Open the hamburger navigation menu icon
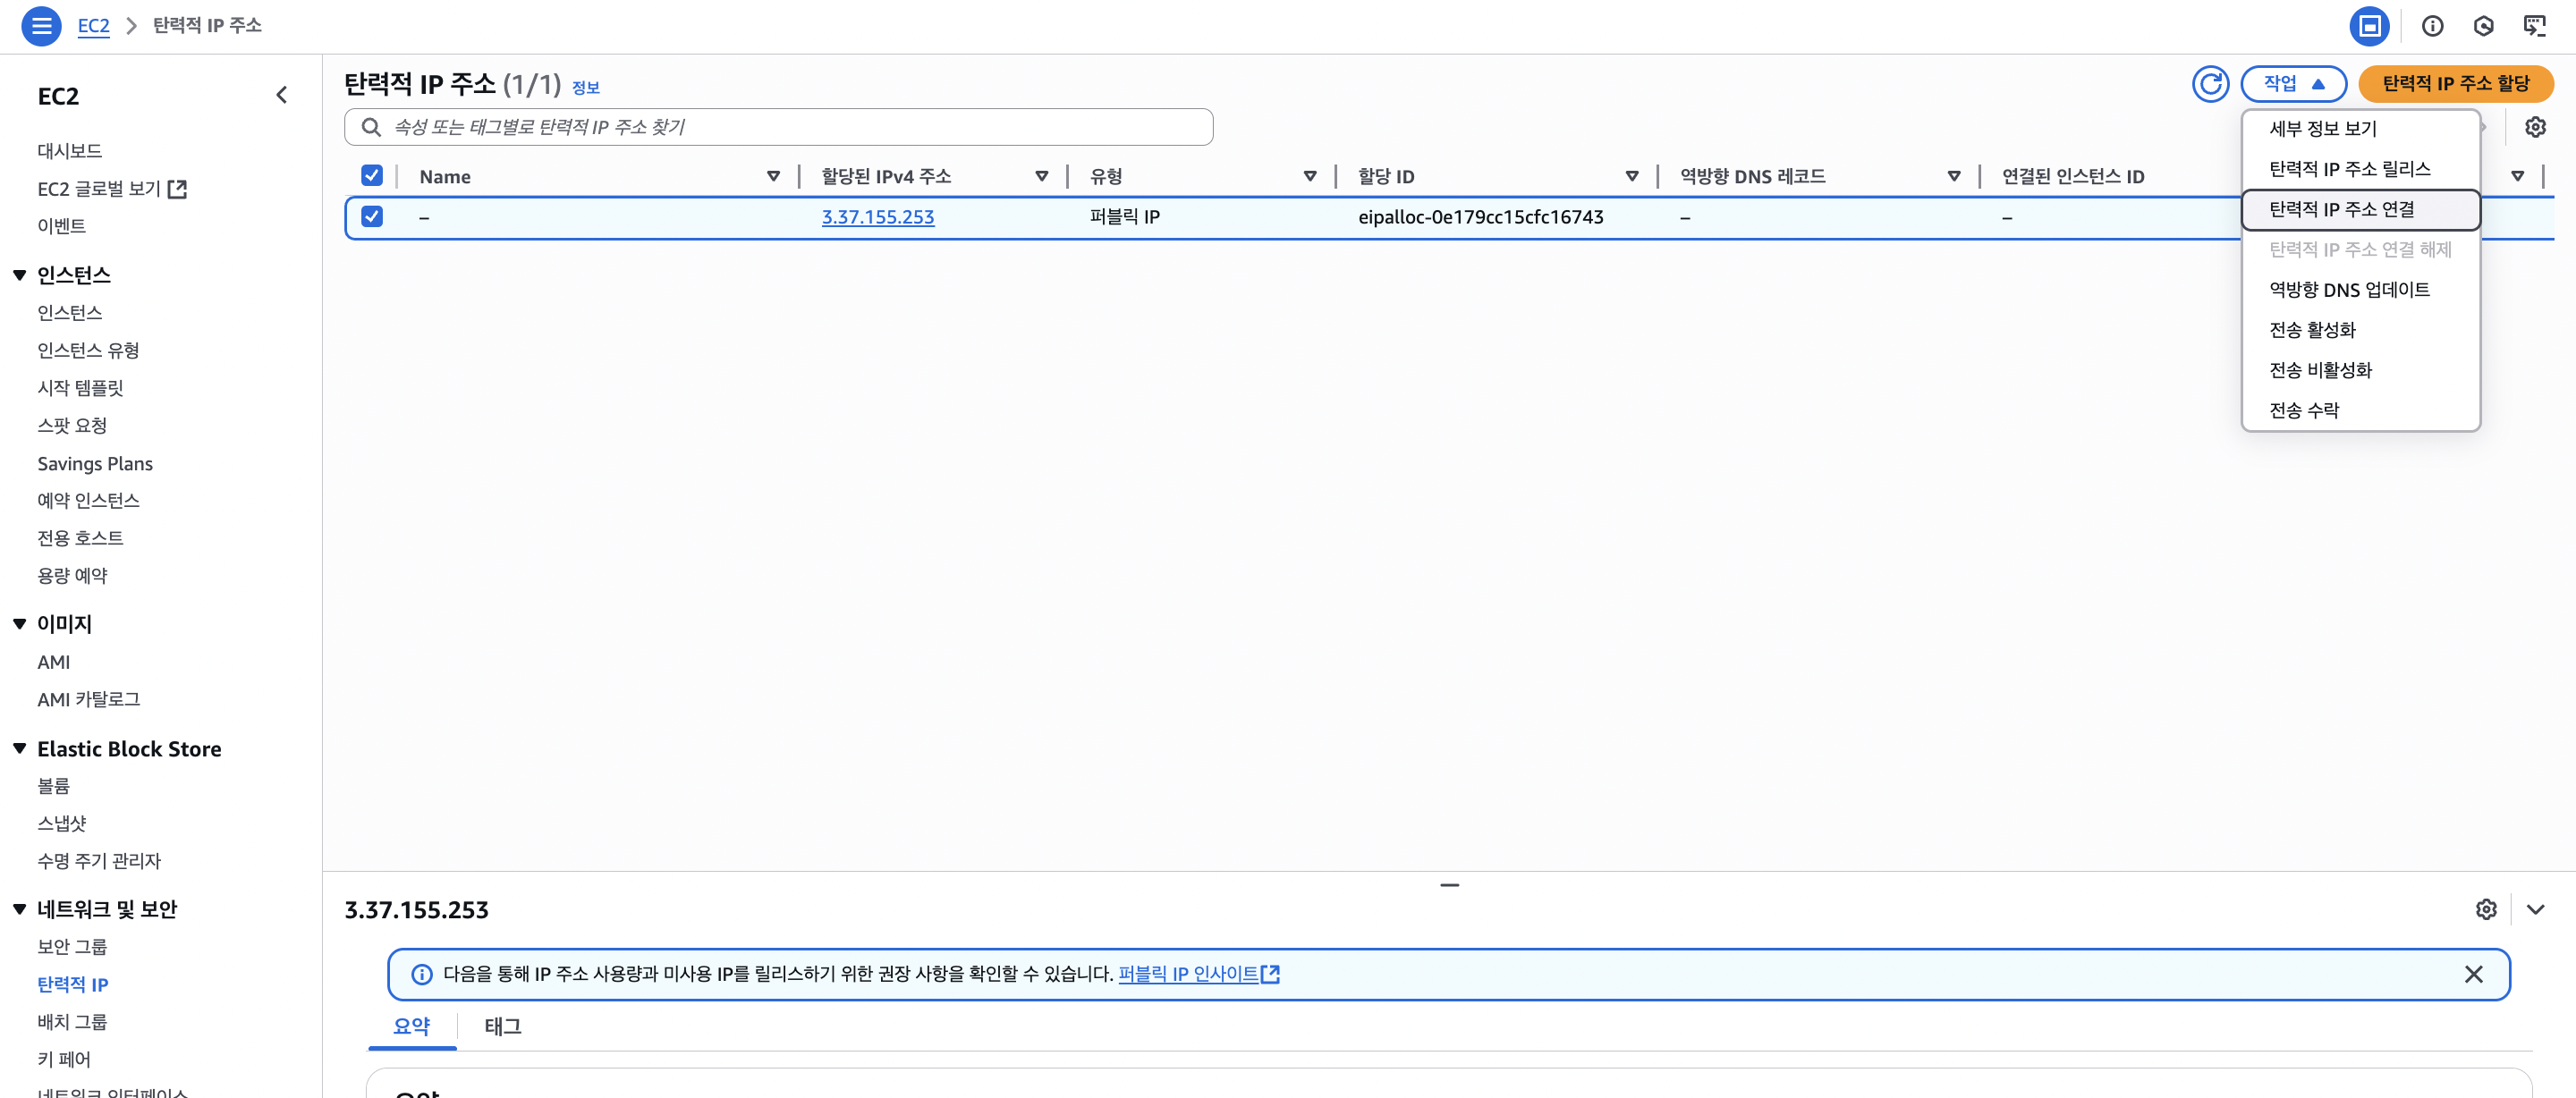2576x1098 pixels. click(41, 25)
